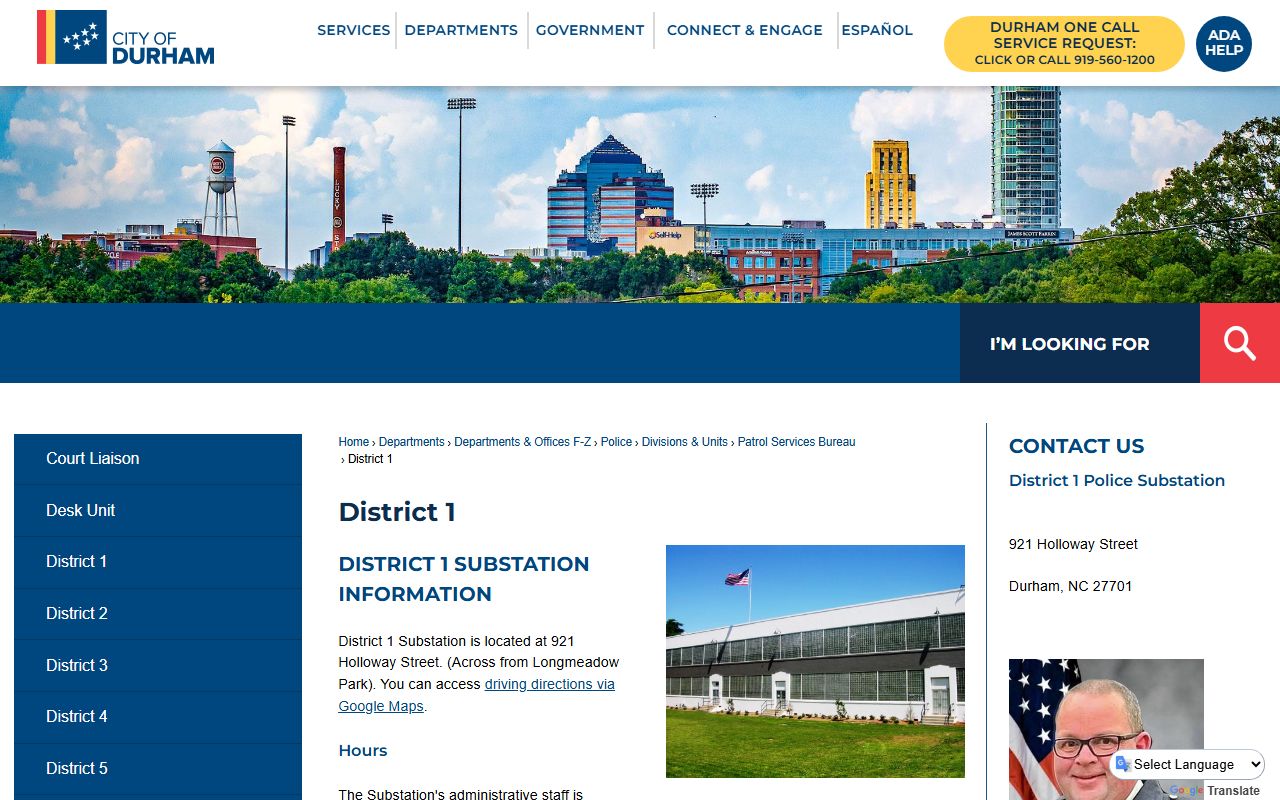Open Court Liaison in sidebar

click(x=93, y=458)
